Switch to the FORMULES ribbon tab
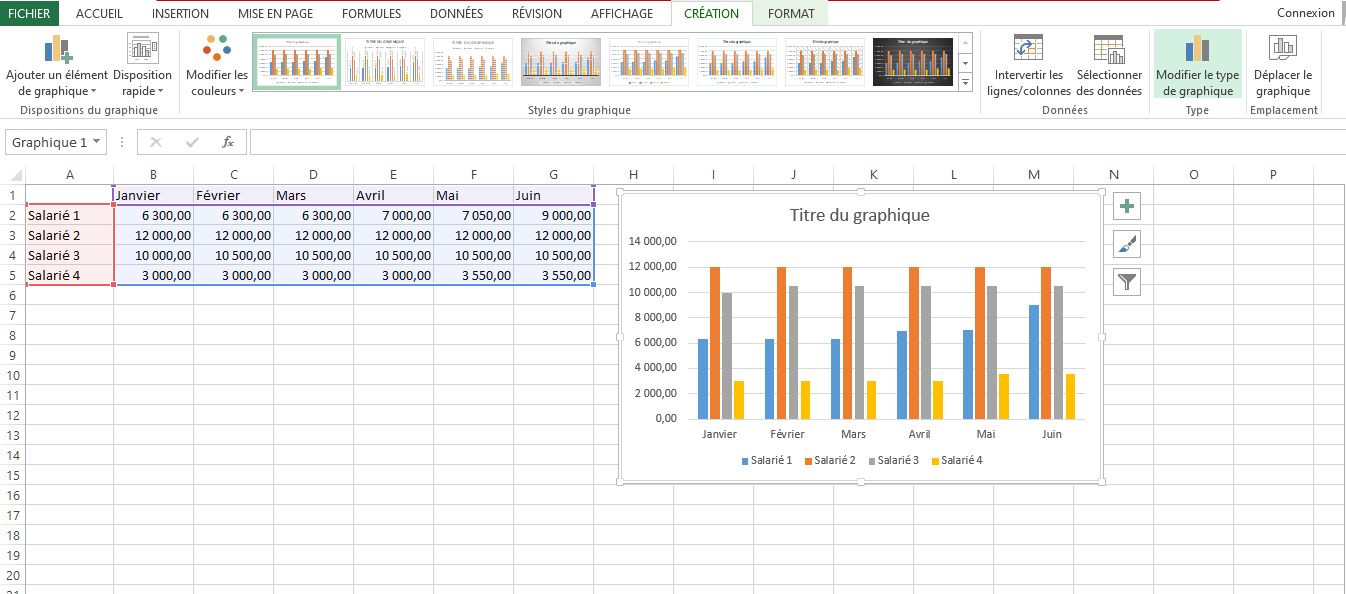Image resolution: width=1346 pixels, height=594 pixels. tap(371, 13)
